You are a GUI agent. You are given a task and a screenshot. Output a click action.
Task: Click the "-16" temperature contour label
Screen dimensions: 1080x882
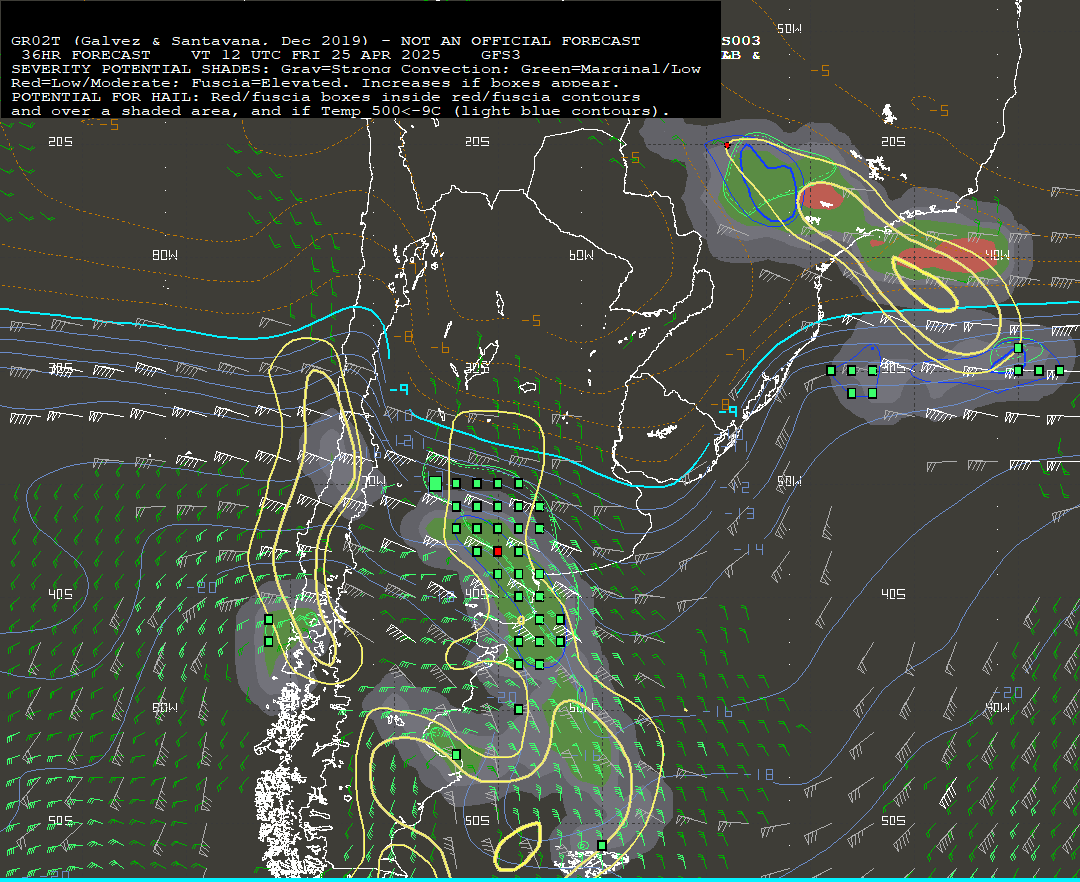717,711
